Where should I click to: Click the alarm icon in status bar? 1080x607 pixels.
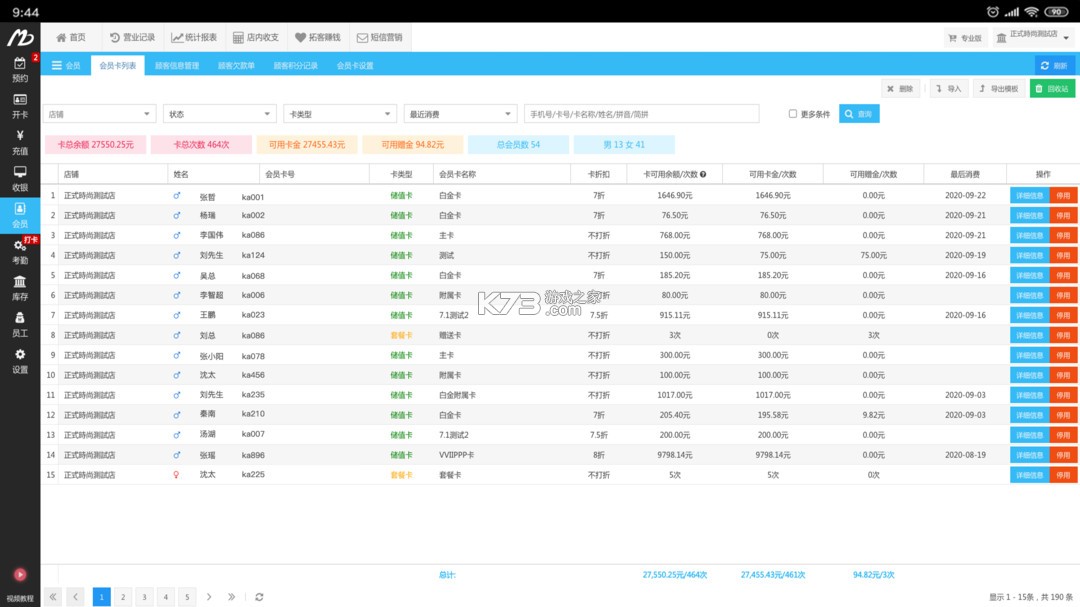(993, 12)
